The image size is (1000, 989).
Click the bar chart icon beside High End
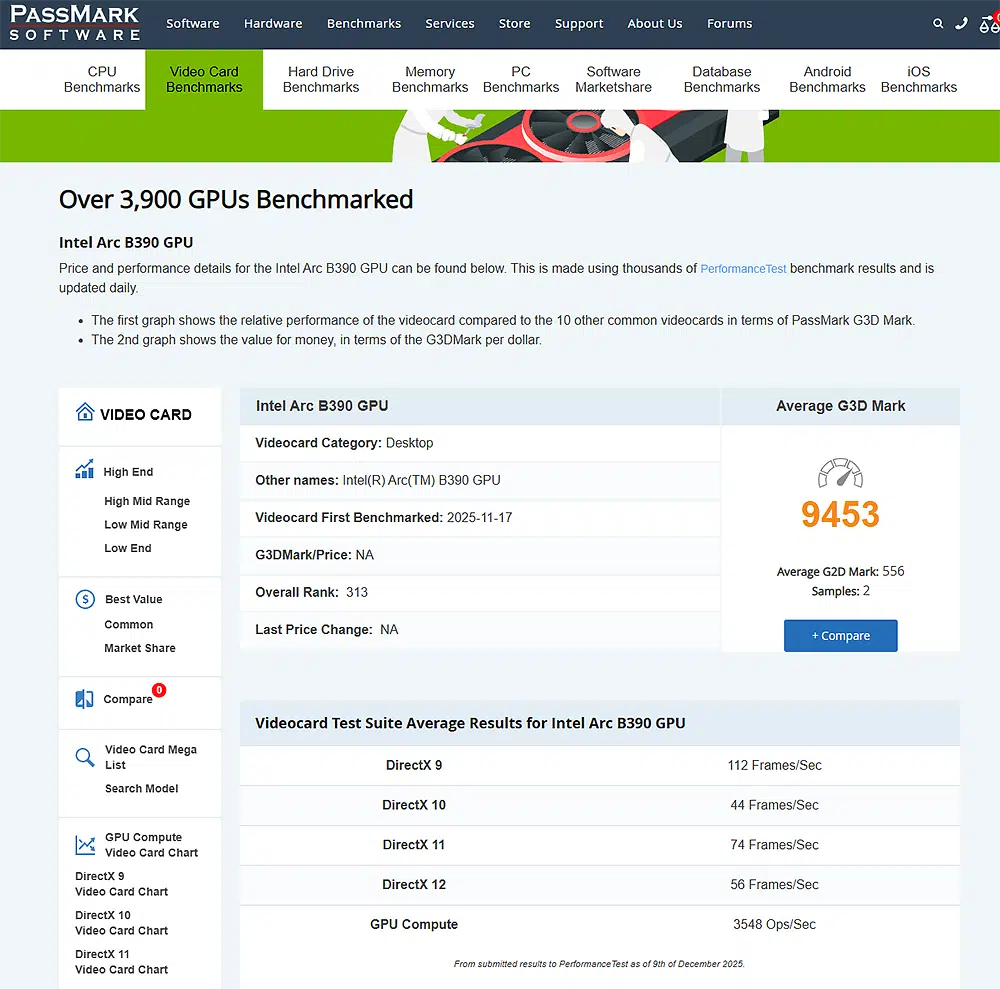pos(84,471)
